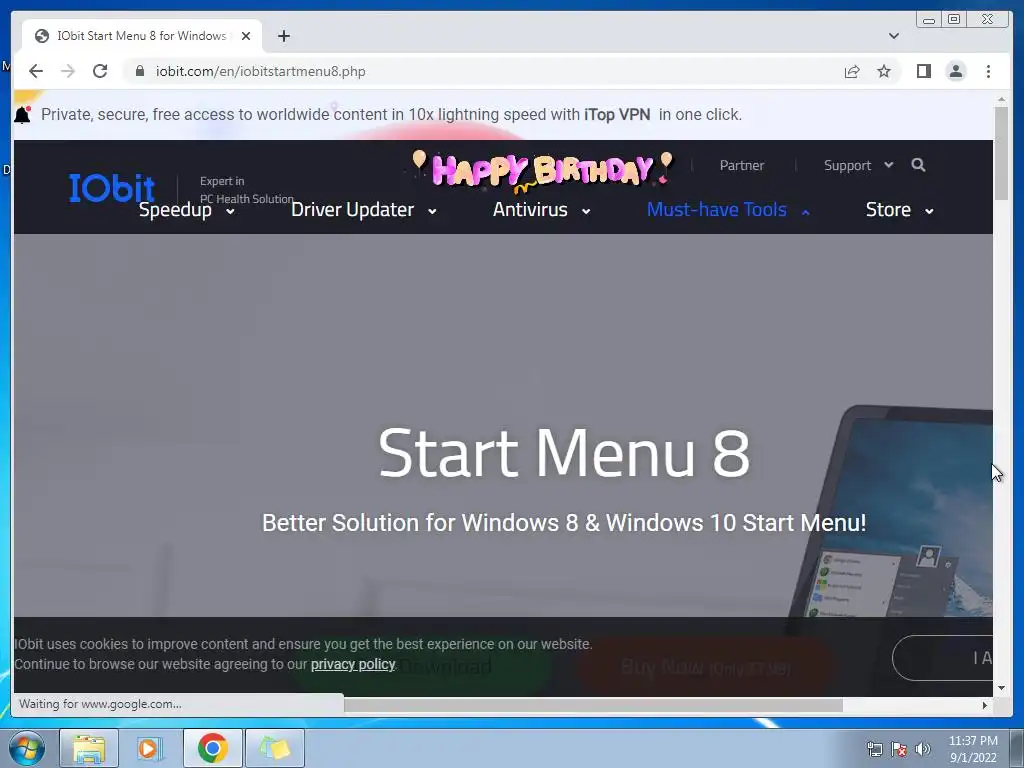This screenshot has width=1024, height=768.
Task: Expand the Driver Updater chevron
Action: click(432, 212)
